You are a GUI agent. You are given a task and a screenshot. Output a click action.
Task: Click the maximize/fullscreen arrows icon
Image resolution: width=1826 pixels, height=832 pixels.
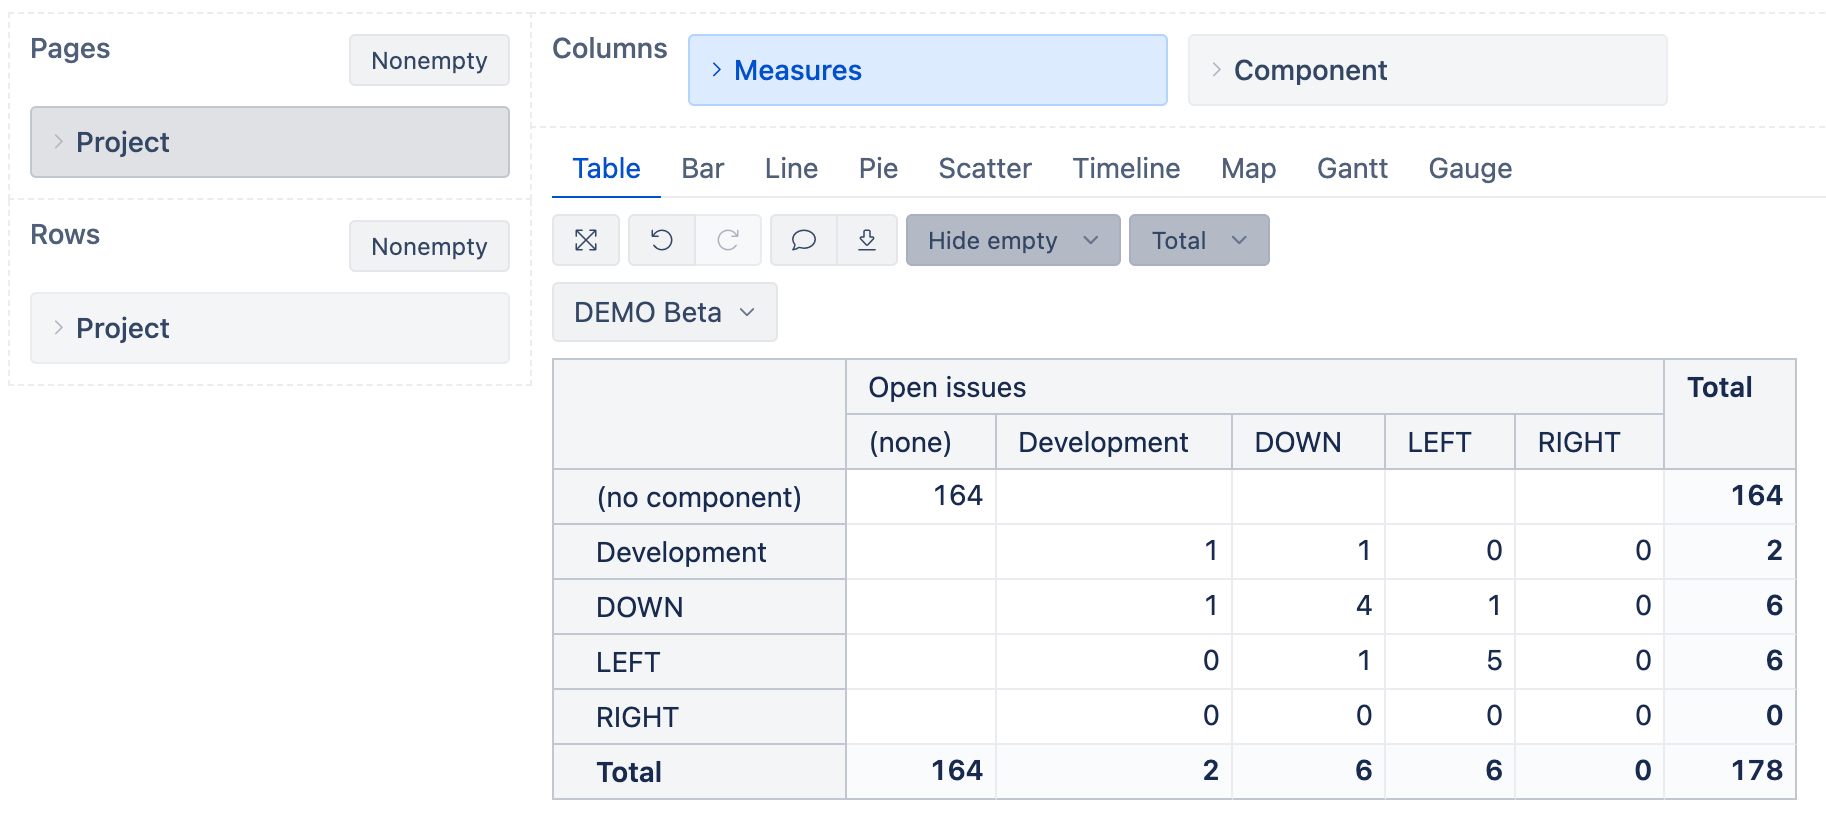click(586, 240)
